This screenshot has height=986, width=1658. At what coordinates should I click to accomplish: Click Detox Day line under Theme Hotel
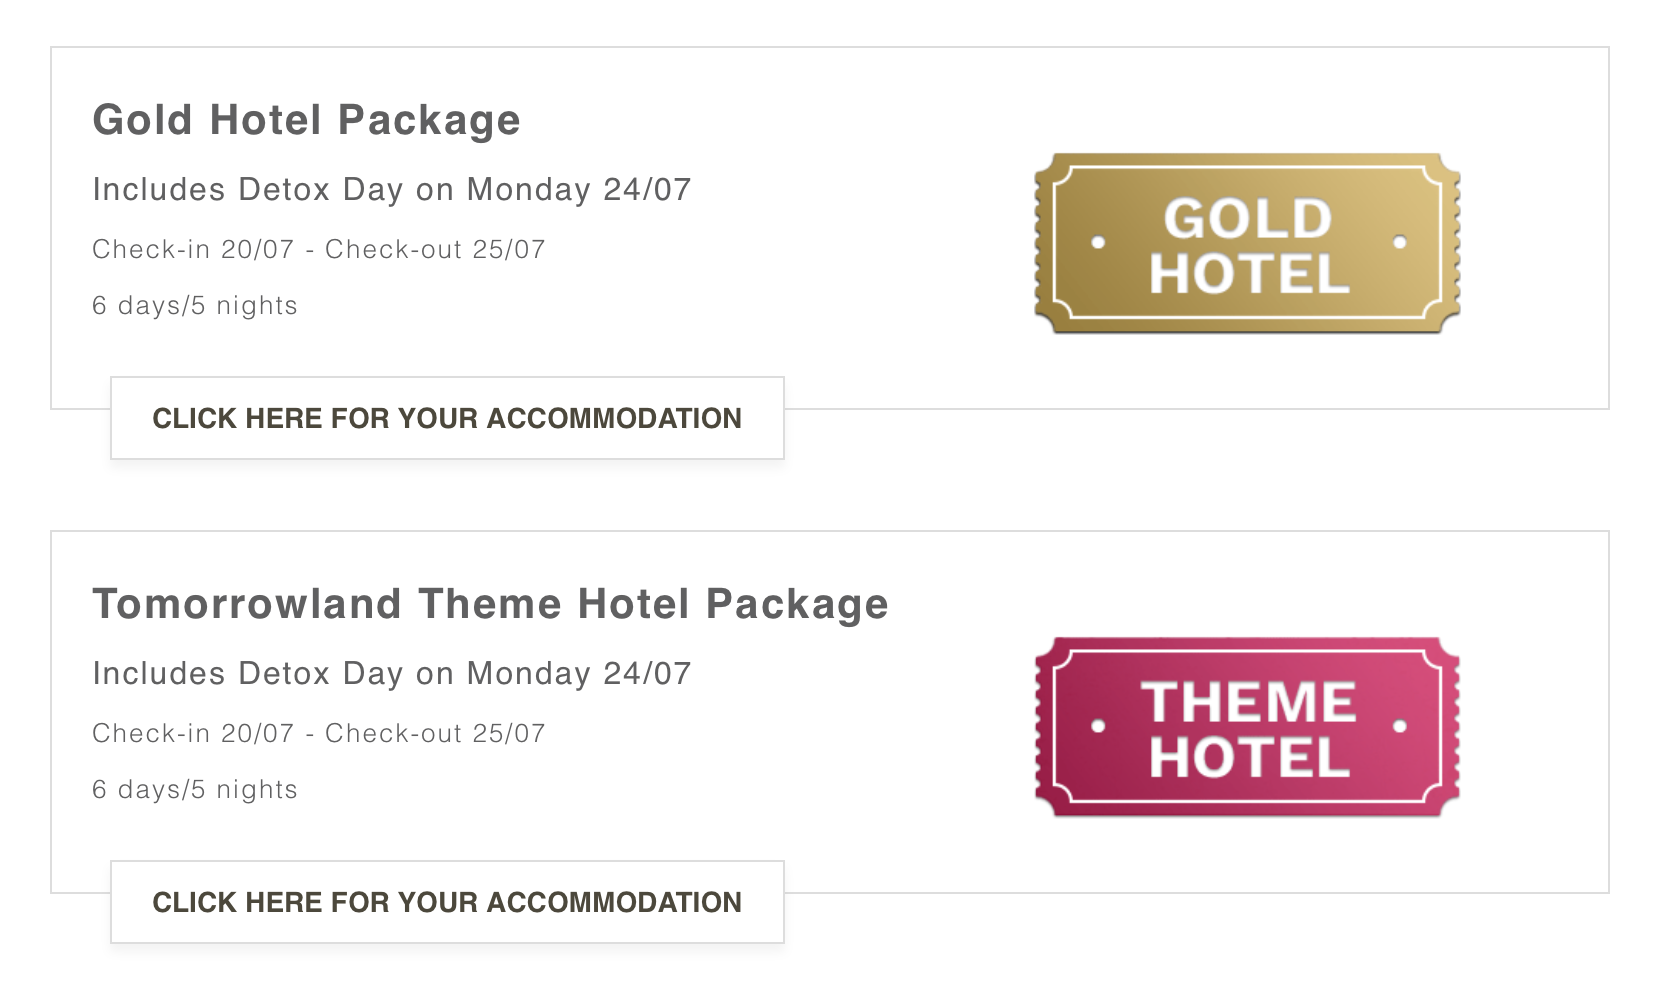(x=392, y=674)
